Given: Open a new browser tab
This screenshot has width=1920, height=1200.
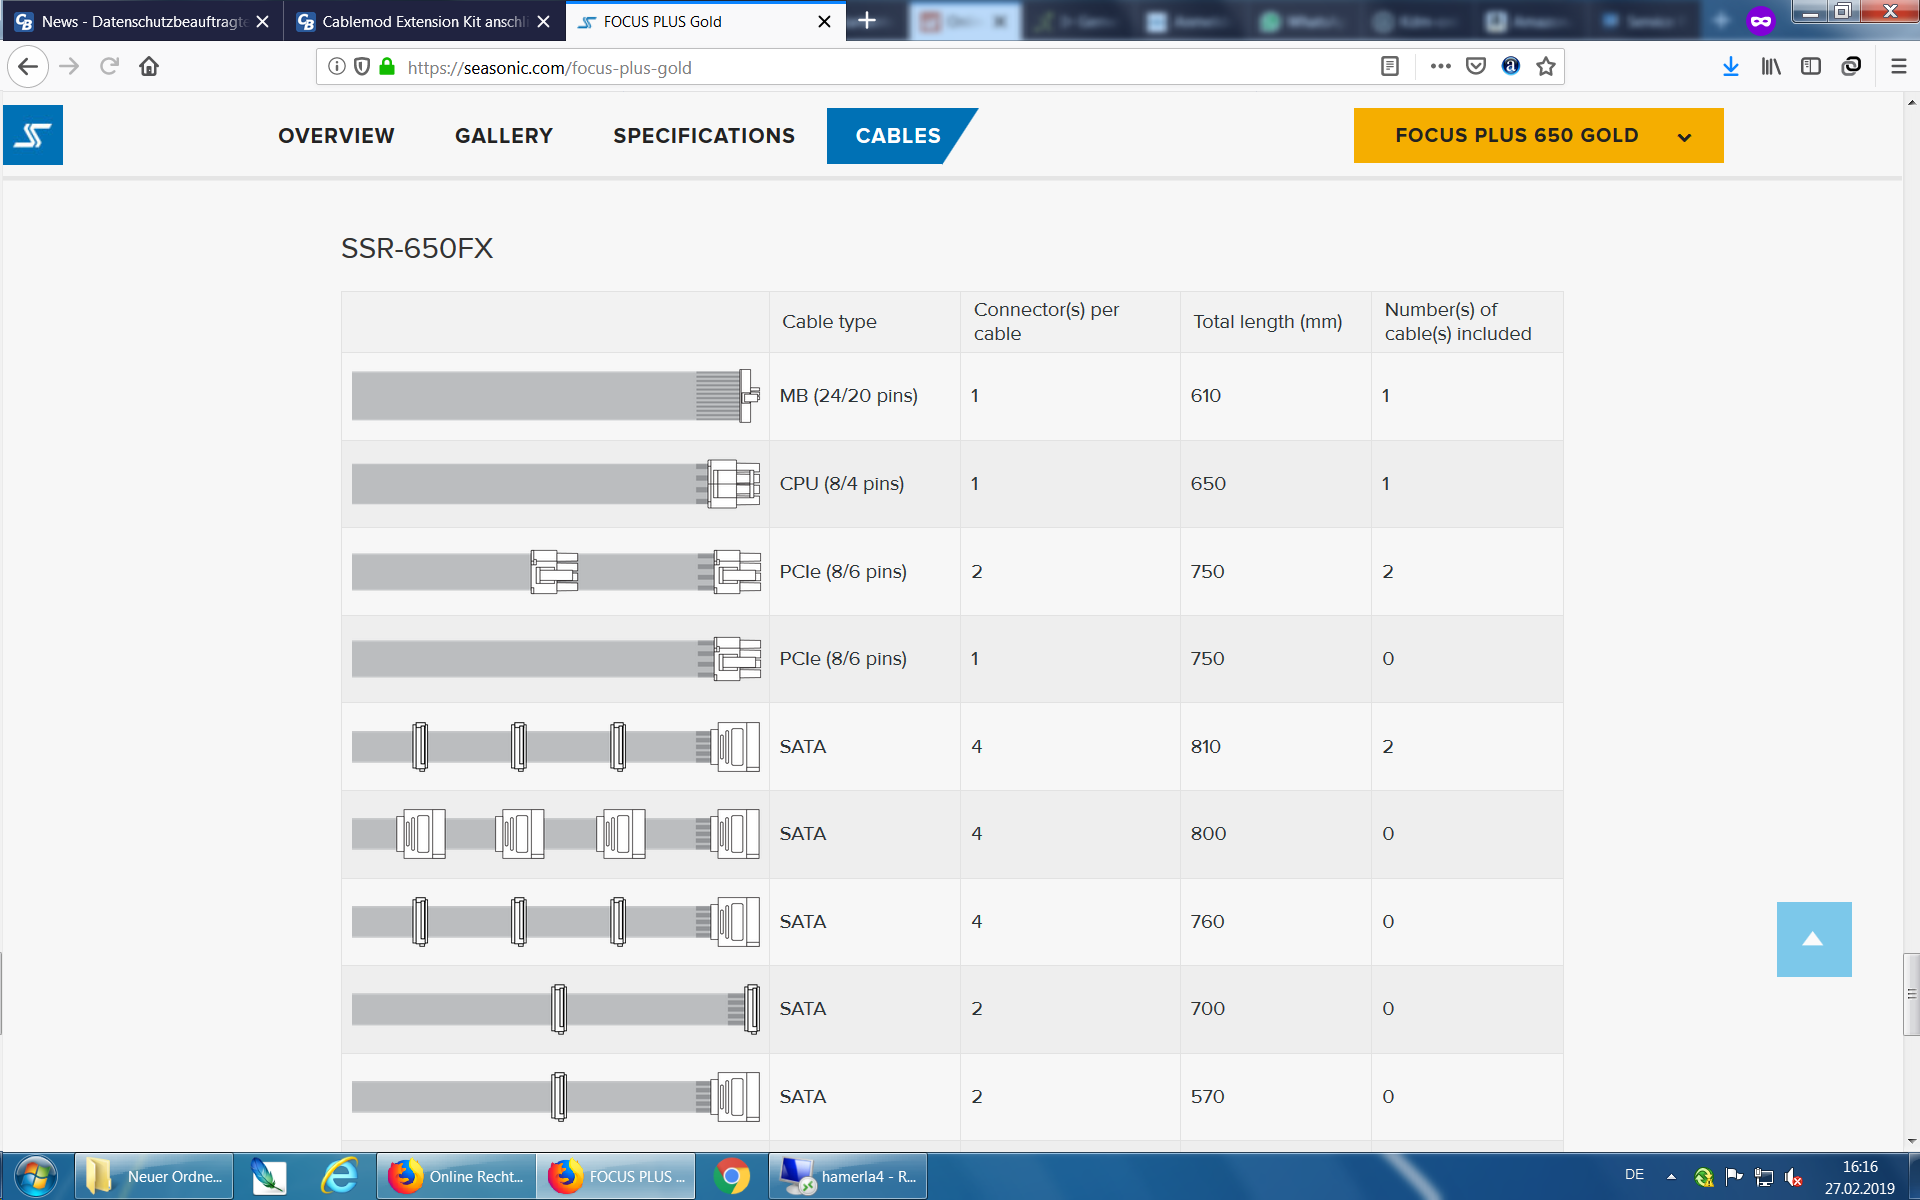Looking at the screenshot, I should tap(867, 21).
